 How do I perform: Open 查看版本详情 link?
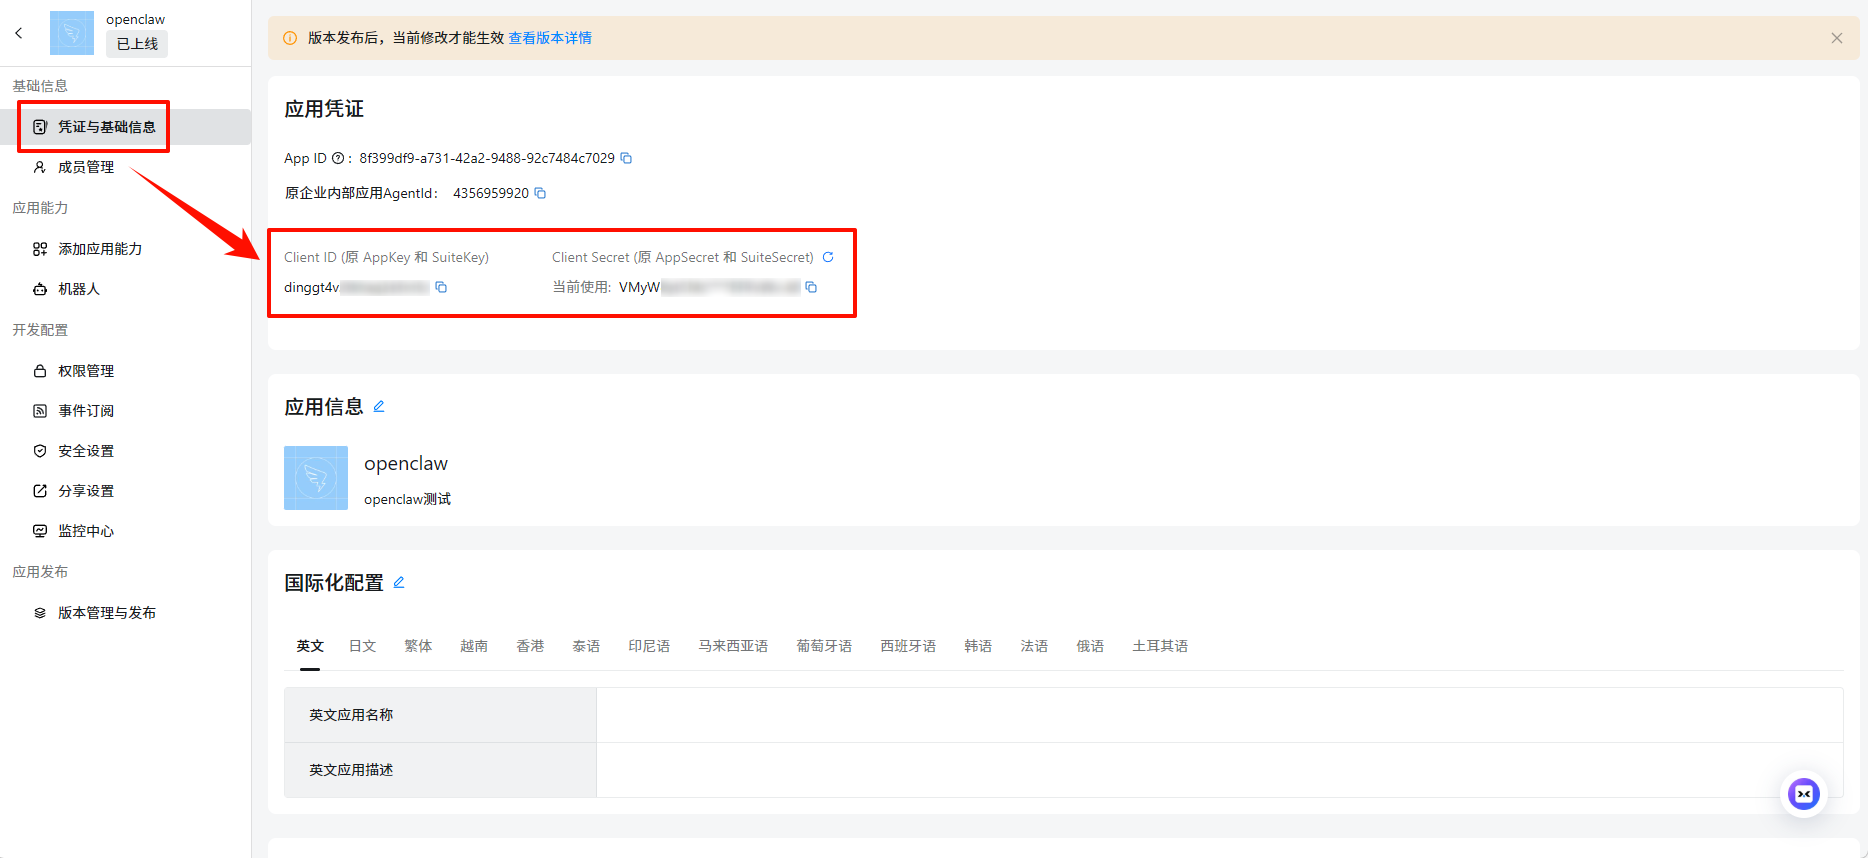(x=550, y=38)
